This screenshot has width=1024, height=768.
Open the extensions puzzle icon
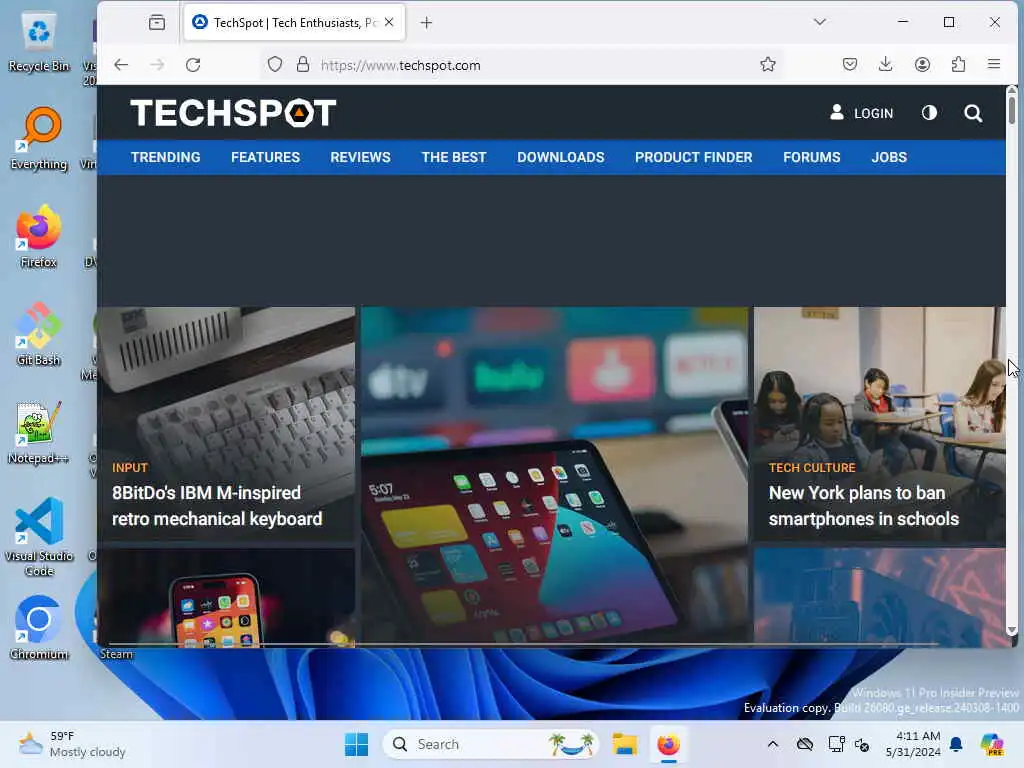pos(958,64)
